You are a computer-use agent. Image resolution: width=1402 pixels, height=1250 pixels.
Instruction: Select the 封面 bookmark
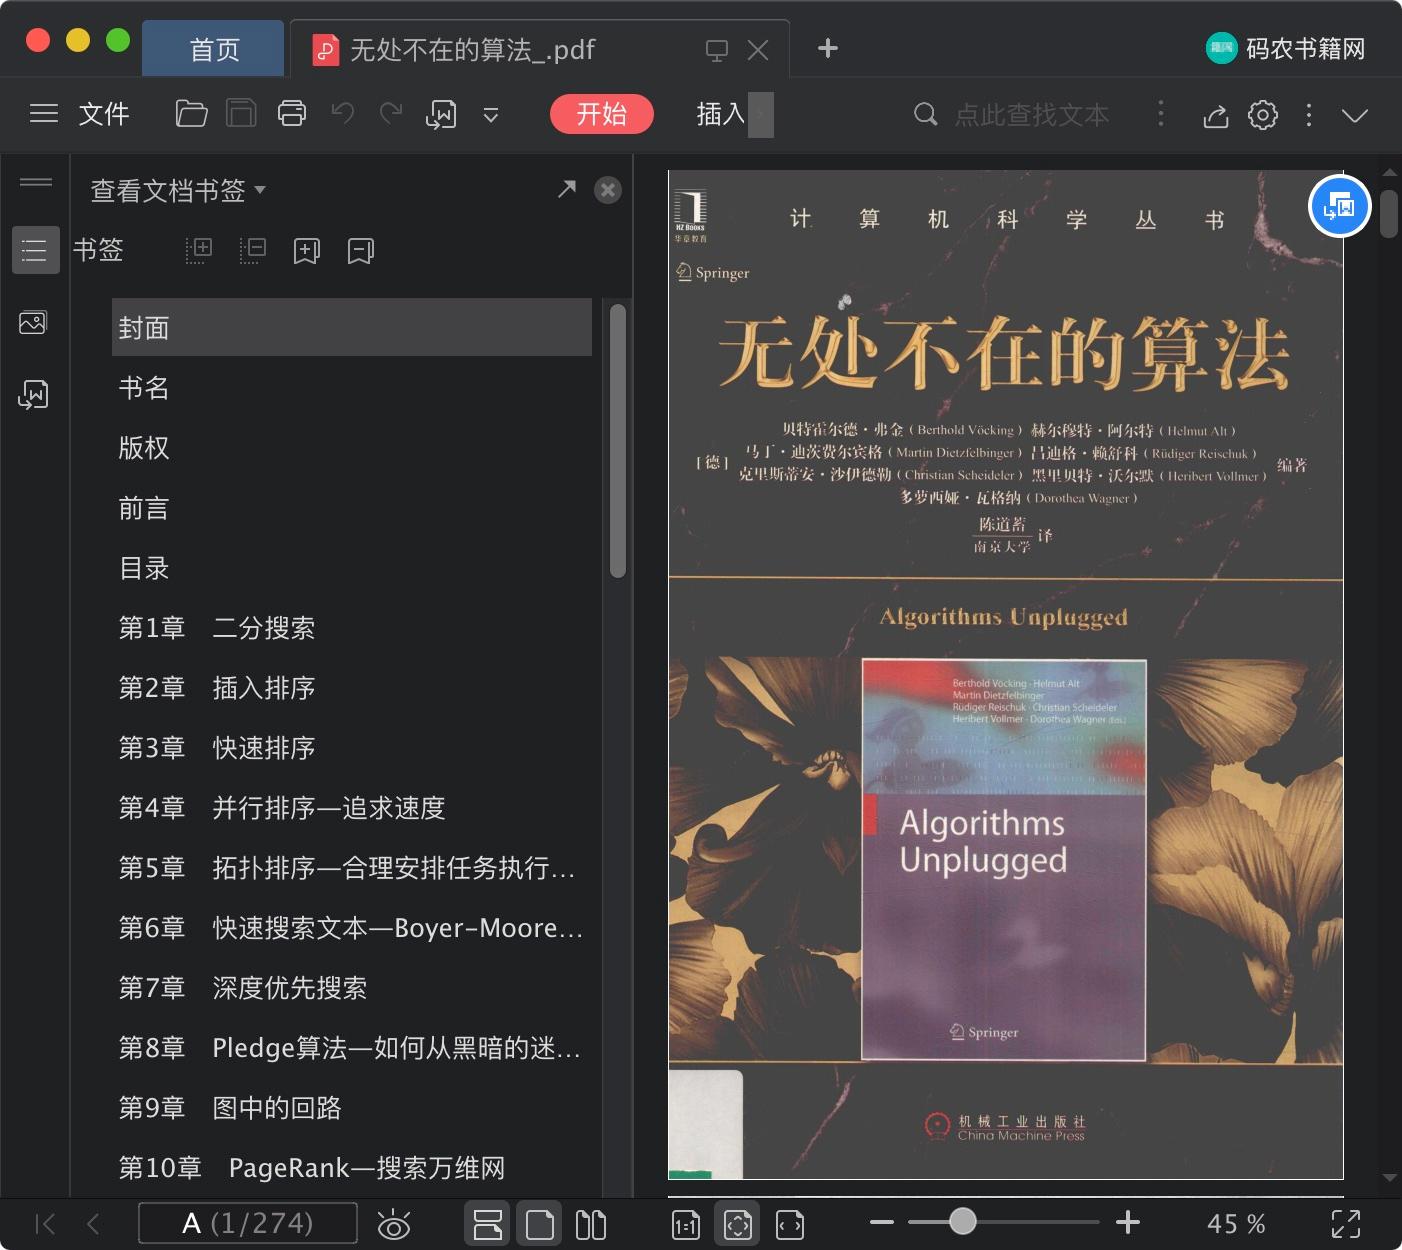352,327
